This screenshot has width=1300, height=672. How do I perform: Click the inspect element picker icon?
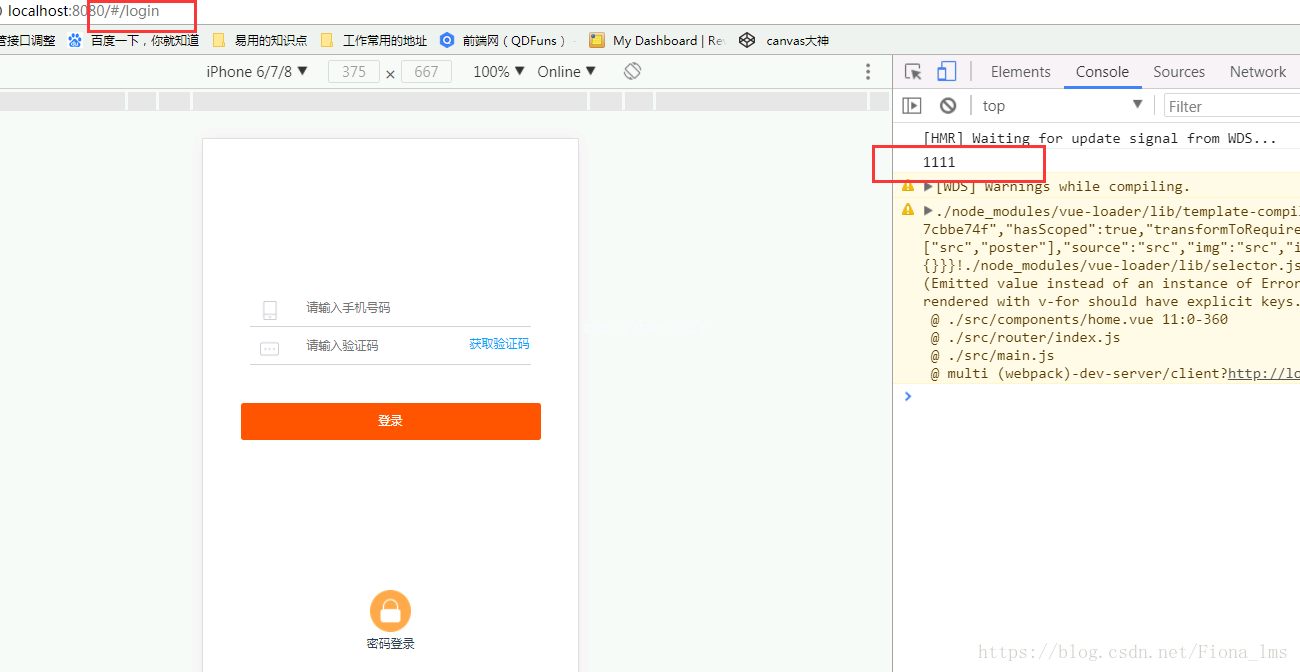pos(913,72)
